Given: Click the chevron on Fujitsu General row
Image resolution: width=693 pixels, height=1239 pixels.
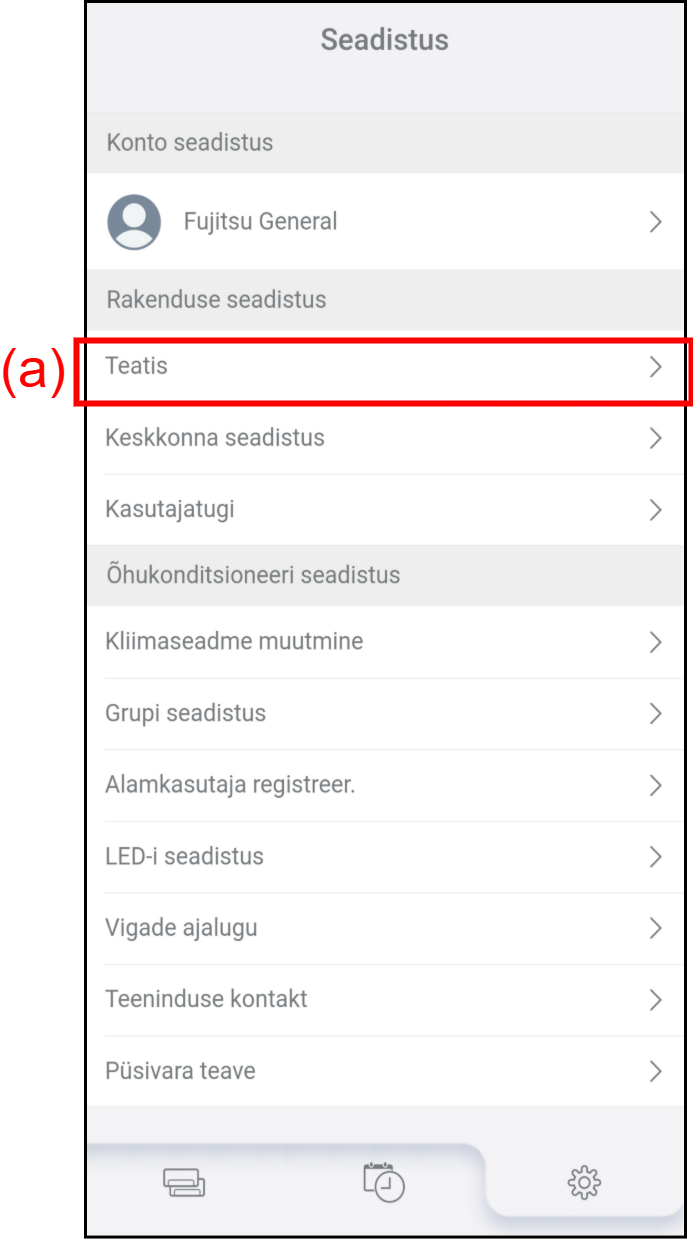Looking at the screenshot, I should click(656, 222).
